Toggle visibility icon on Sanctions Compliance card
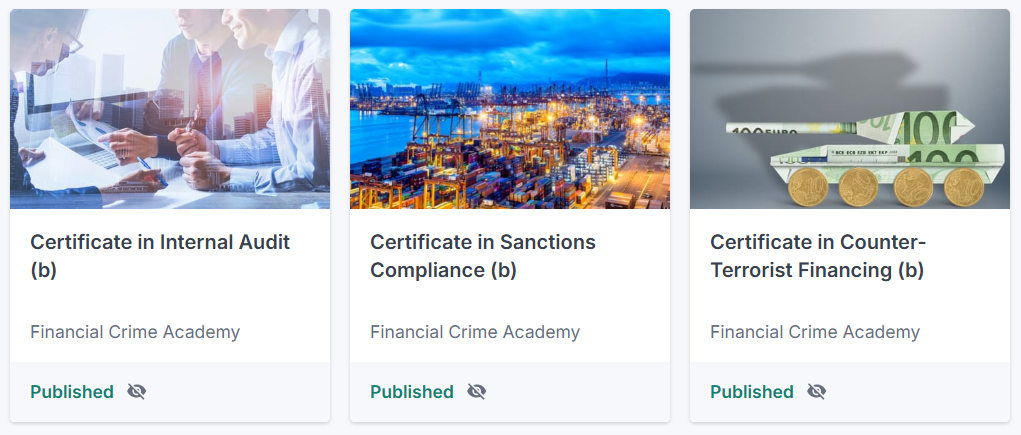1021x435 pixels. [x=477, y=391]
